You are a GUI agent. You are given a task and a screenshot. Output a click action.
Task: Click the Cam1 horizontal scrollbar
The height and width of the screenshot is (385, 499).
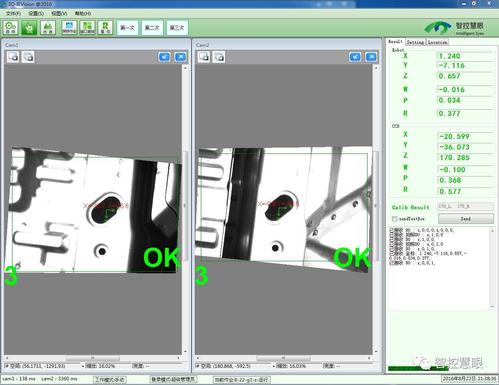(92, 358)
